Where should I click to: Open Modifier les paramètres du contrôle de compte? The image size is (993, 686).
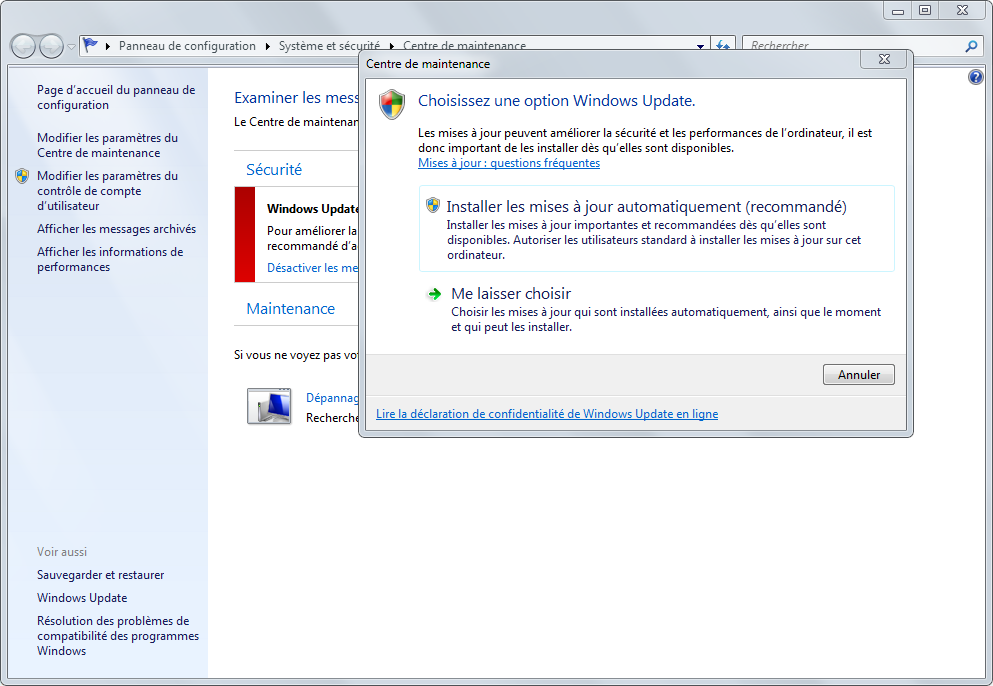tap(107, 191)
